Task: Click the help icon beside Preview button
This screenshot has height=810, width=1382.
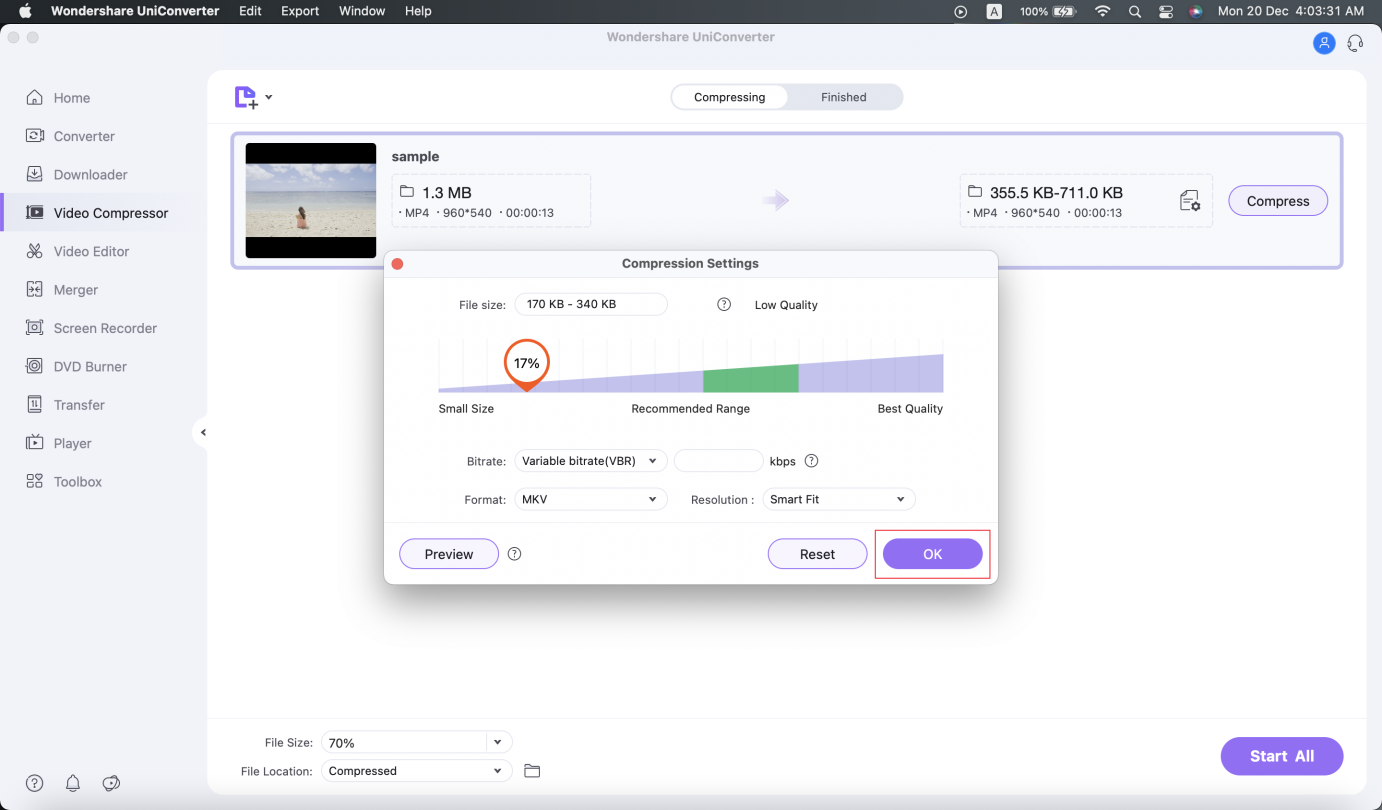Action: coord(515,554)
